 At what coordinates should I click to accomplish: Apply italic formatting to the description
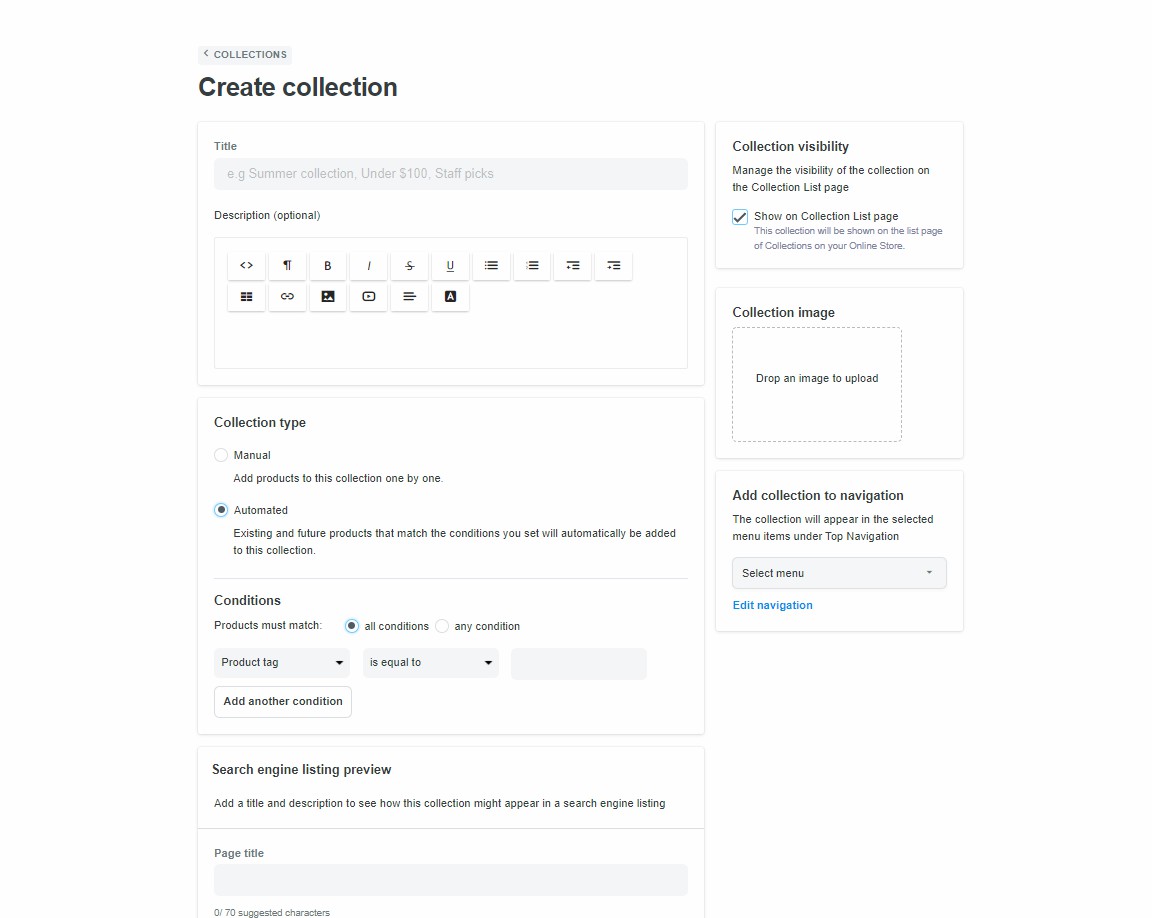click(368, 265)
